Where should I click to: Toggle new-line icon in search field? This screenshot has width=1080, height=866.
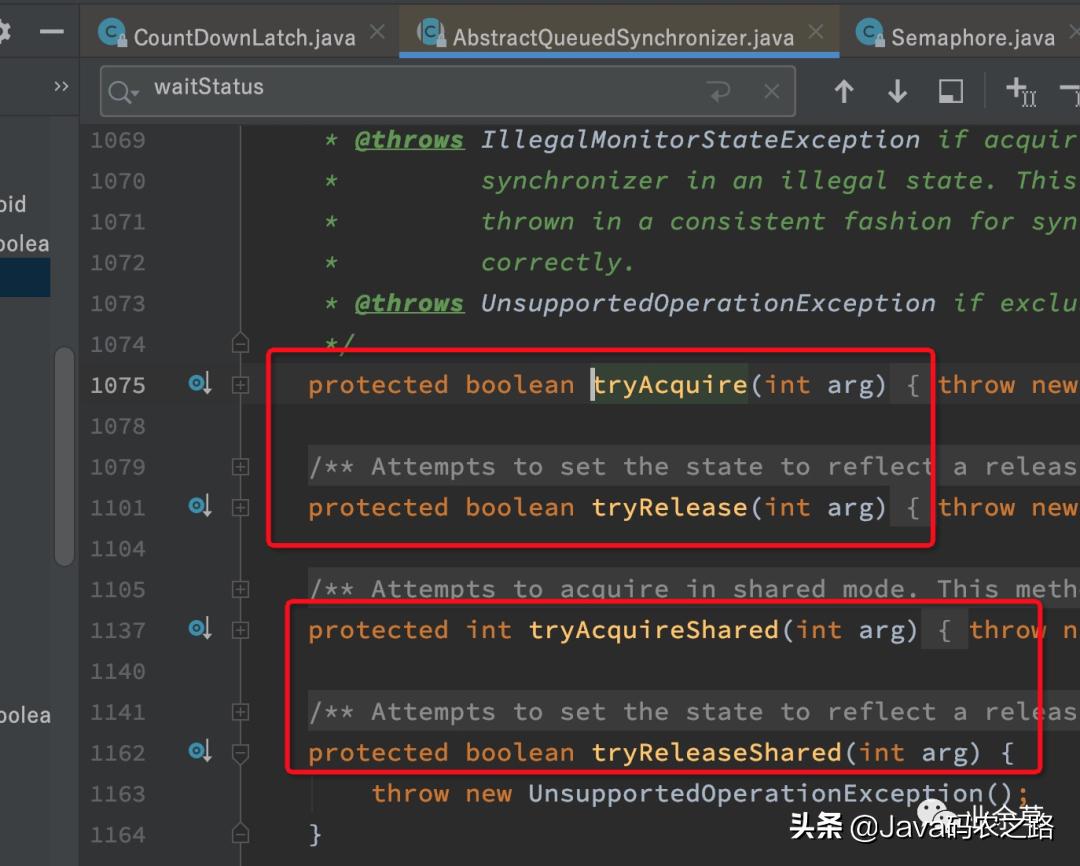(719, 90)
